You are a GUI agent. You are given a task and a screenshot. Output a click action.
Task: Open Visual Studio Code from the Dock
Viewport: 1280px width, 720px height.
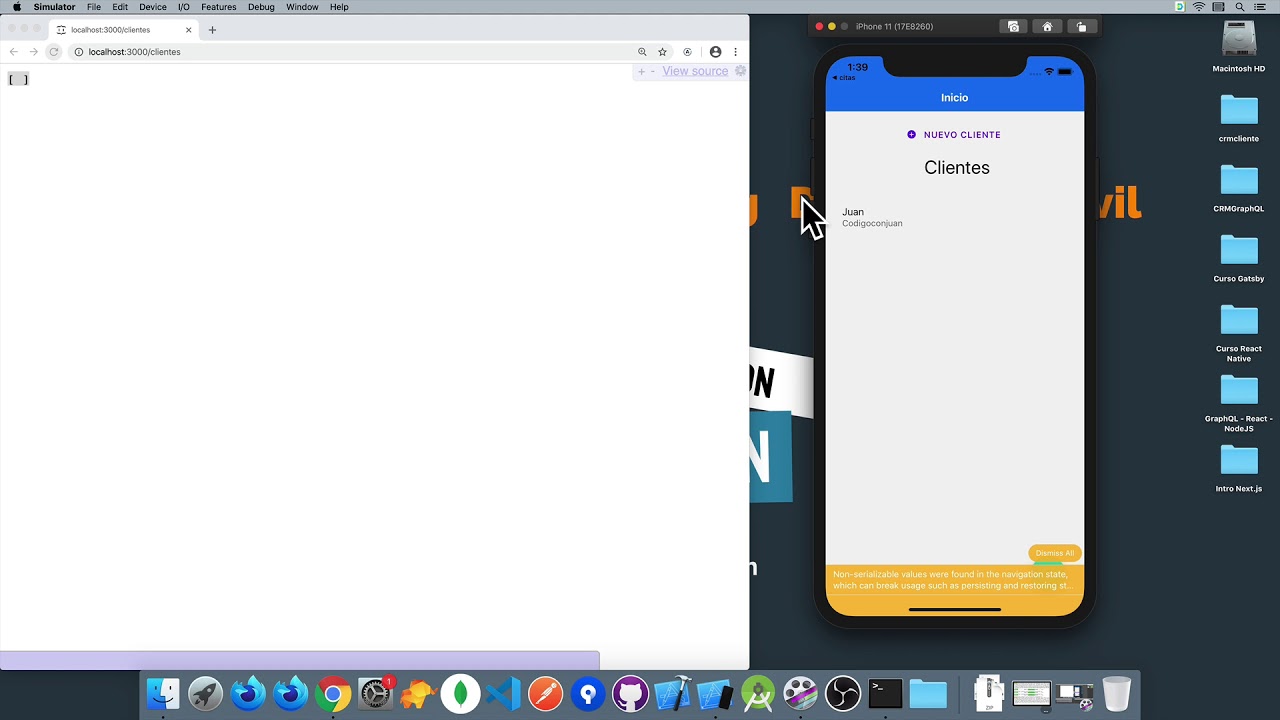(503, 693)
